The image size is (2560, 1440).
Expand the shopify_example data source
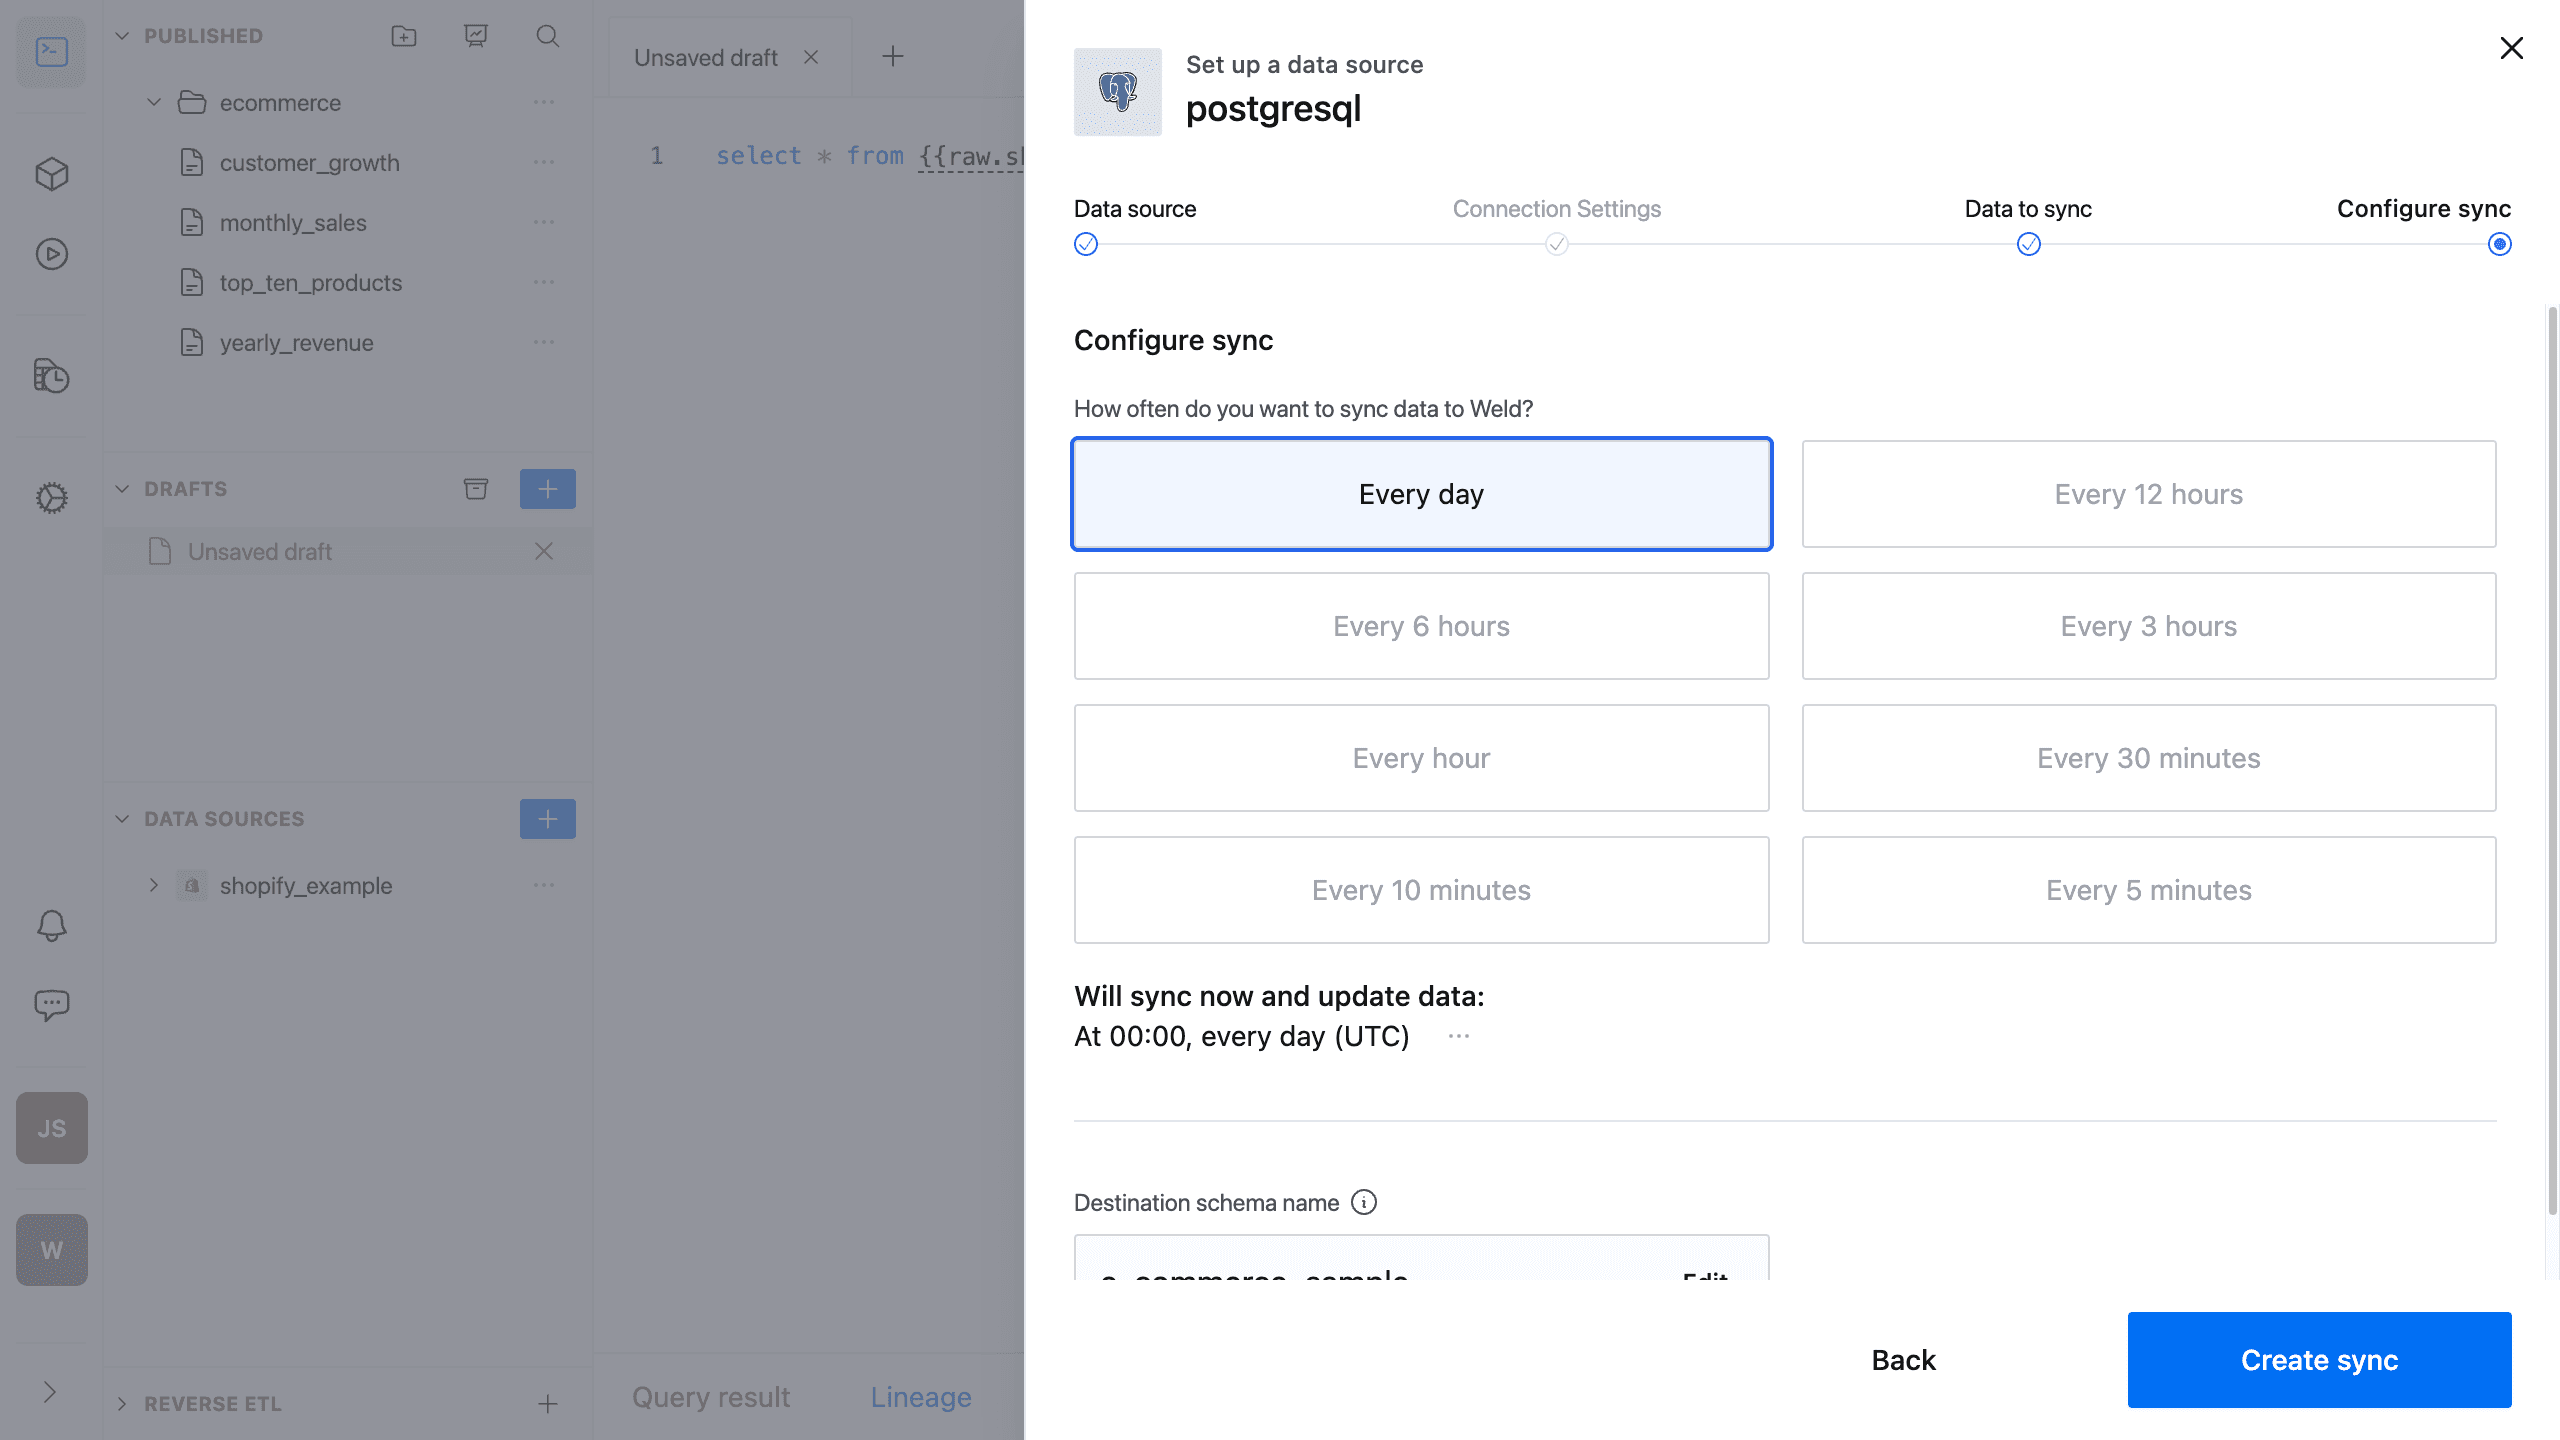[x=155, y=885]
